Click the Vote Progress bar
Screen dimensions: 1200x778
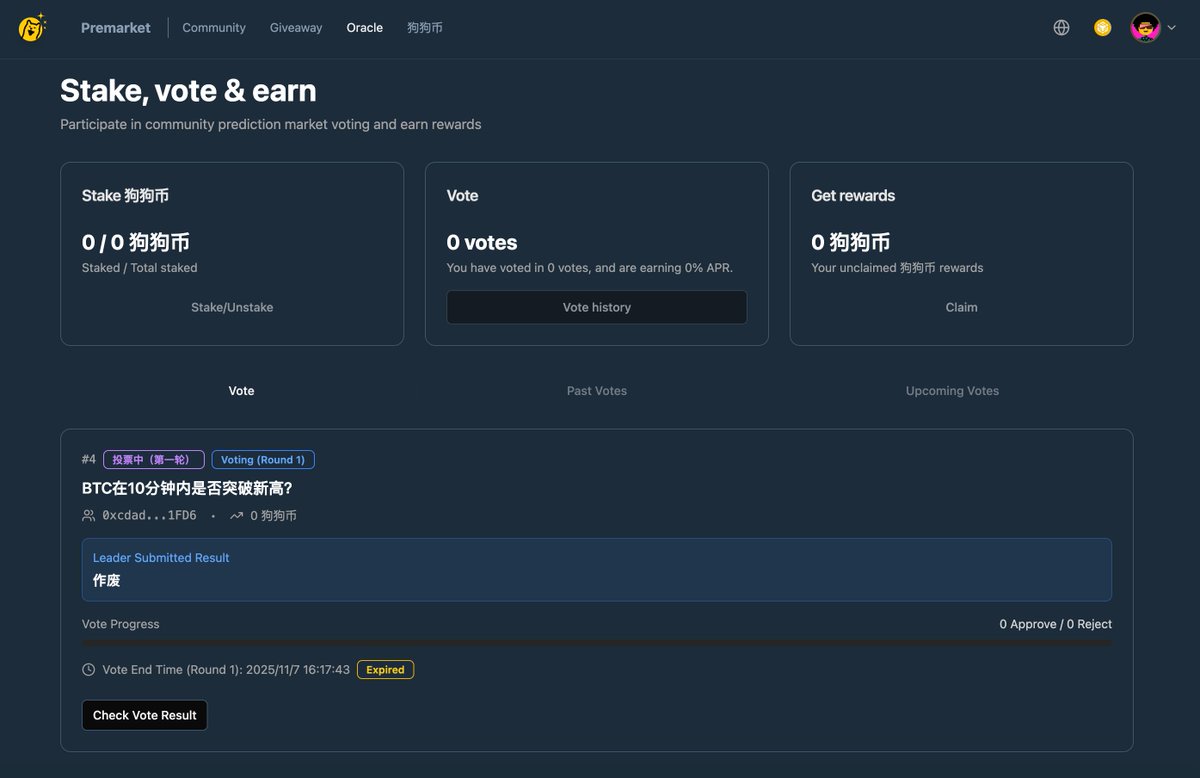pyautogui.click(x=597, y=643)
